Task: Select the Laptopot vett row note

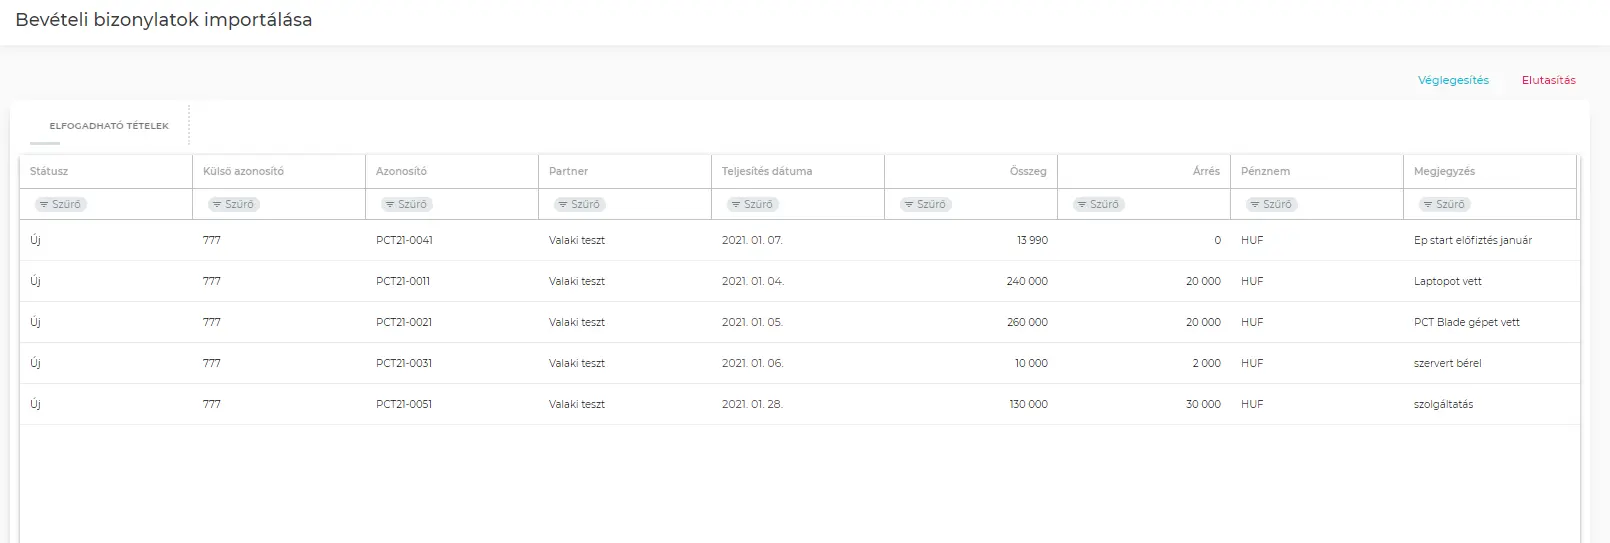Action: pyautogui.click(x=1447, y=281)
